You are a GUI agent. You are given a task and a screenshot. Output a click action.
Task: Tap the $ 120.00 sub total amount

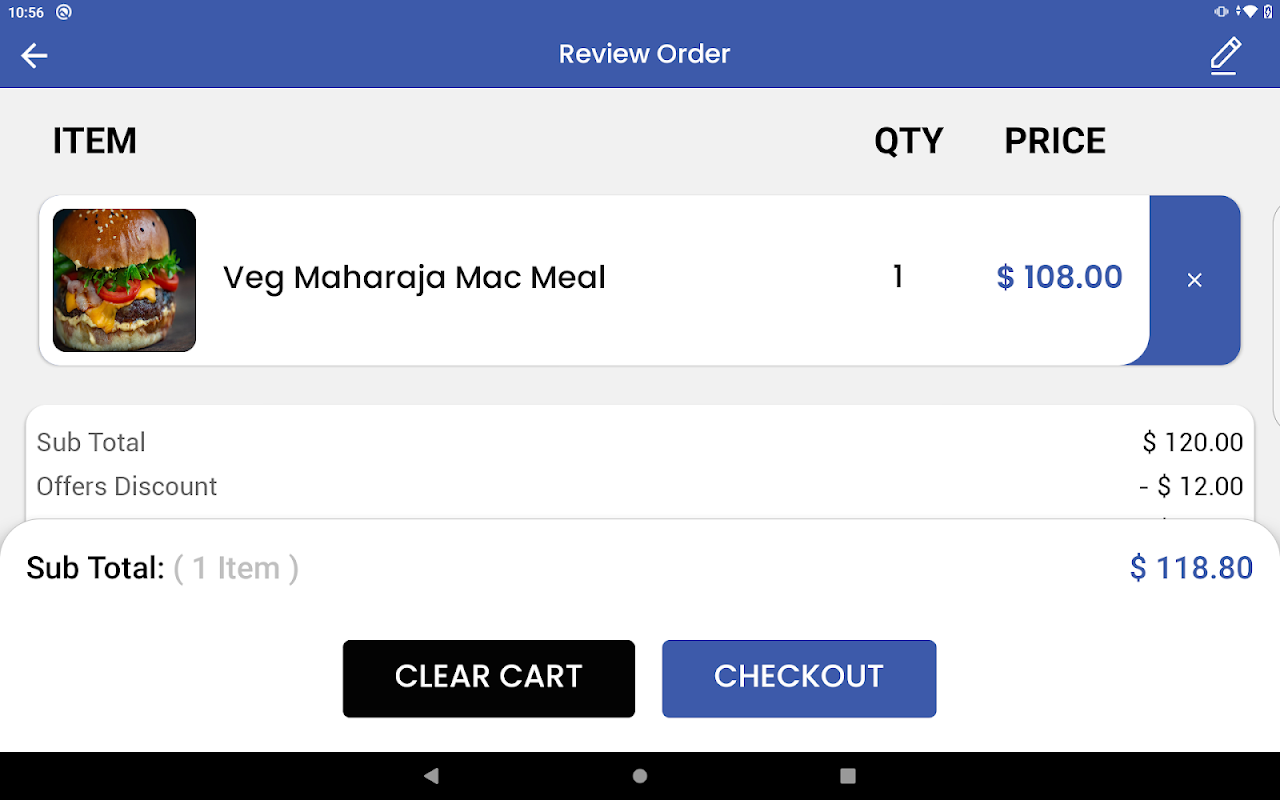tap(1193, 442)
